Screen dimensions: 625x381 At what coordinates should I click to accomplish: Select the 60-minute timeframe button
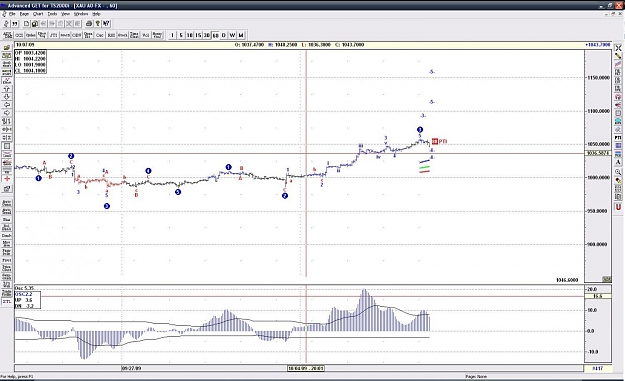(x=215, y=35)
